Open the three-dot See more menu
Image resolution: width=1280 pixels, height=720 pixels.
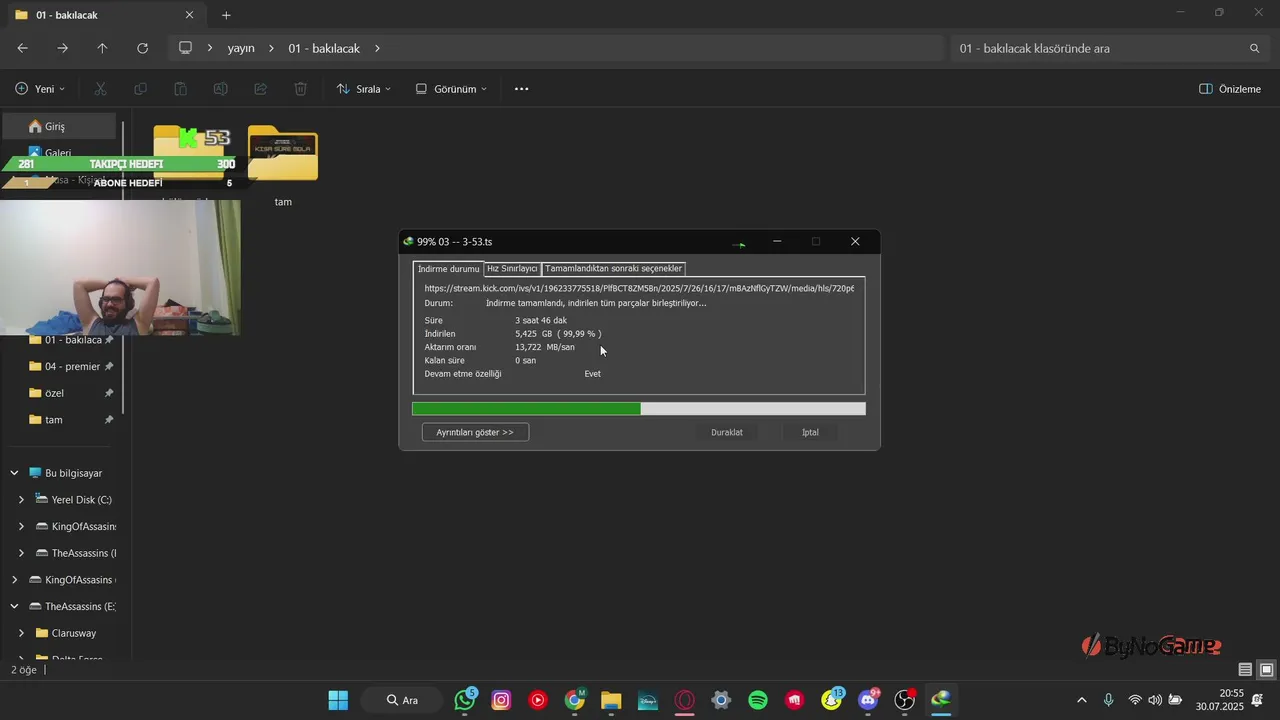[521, 89]
